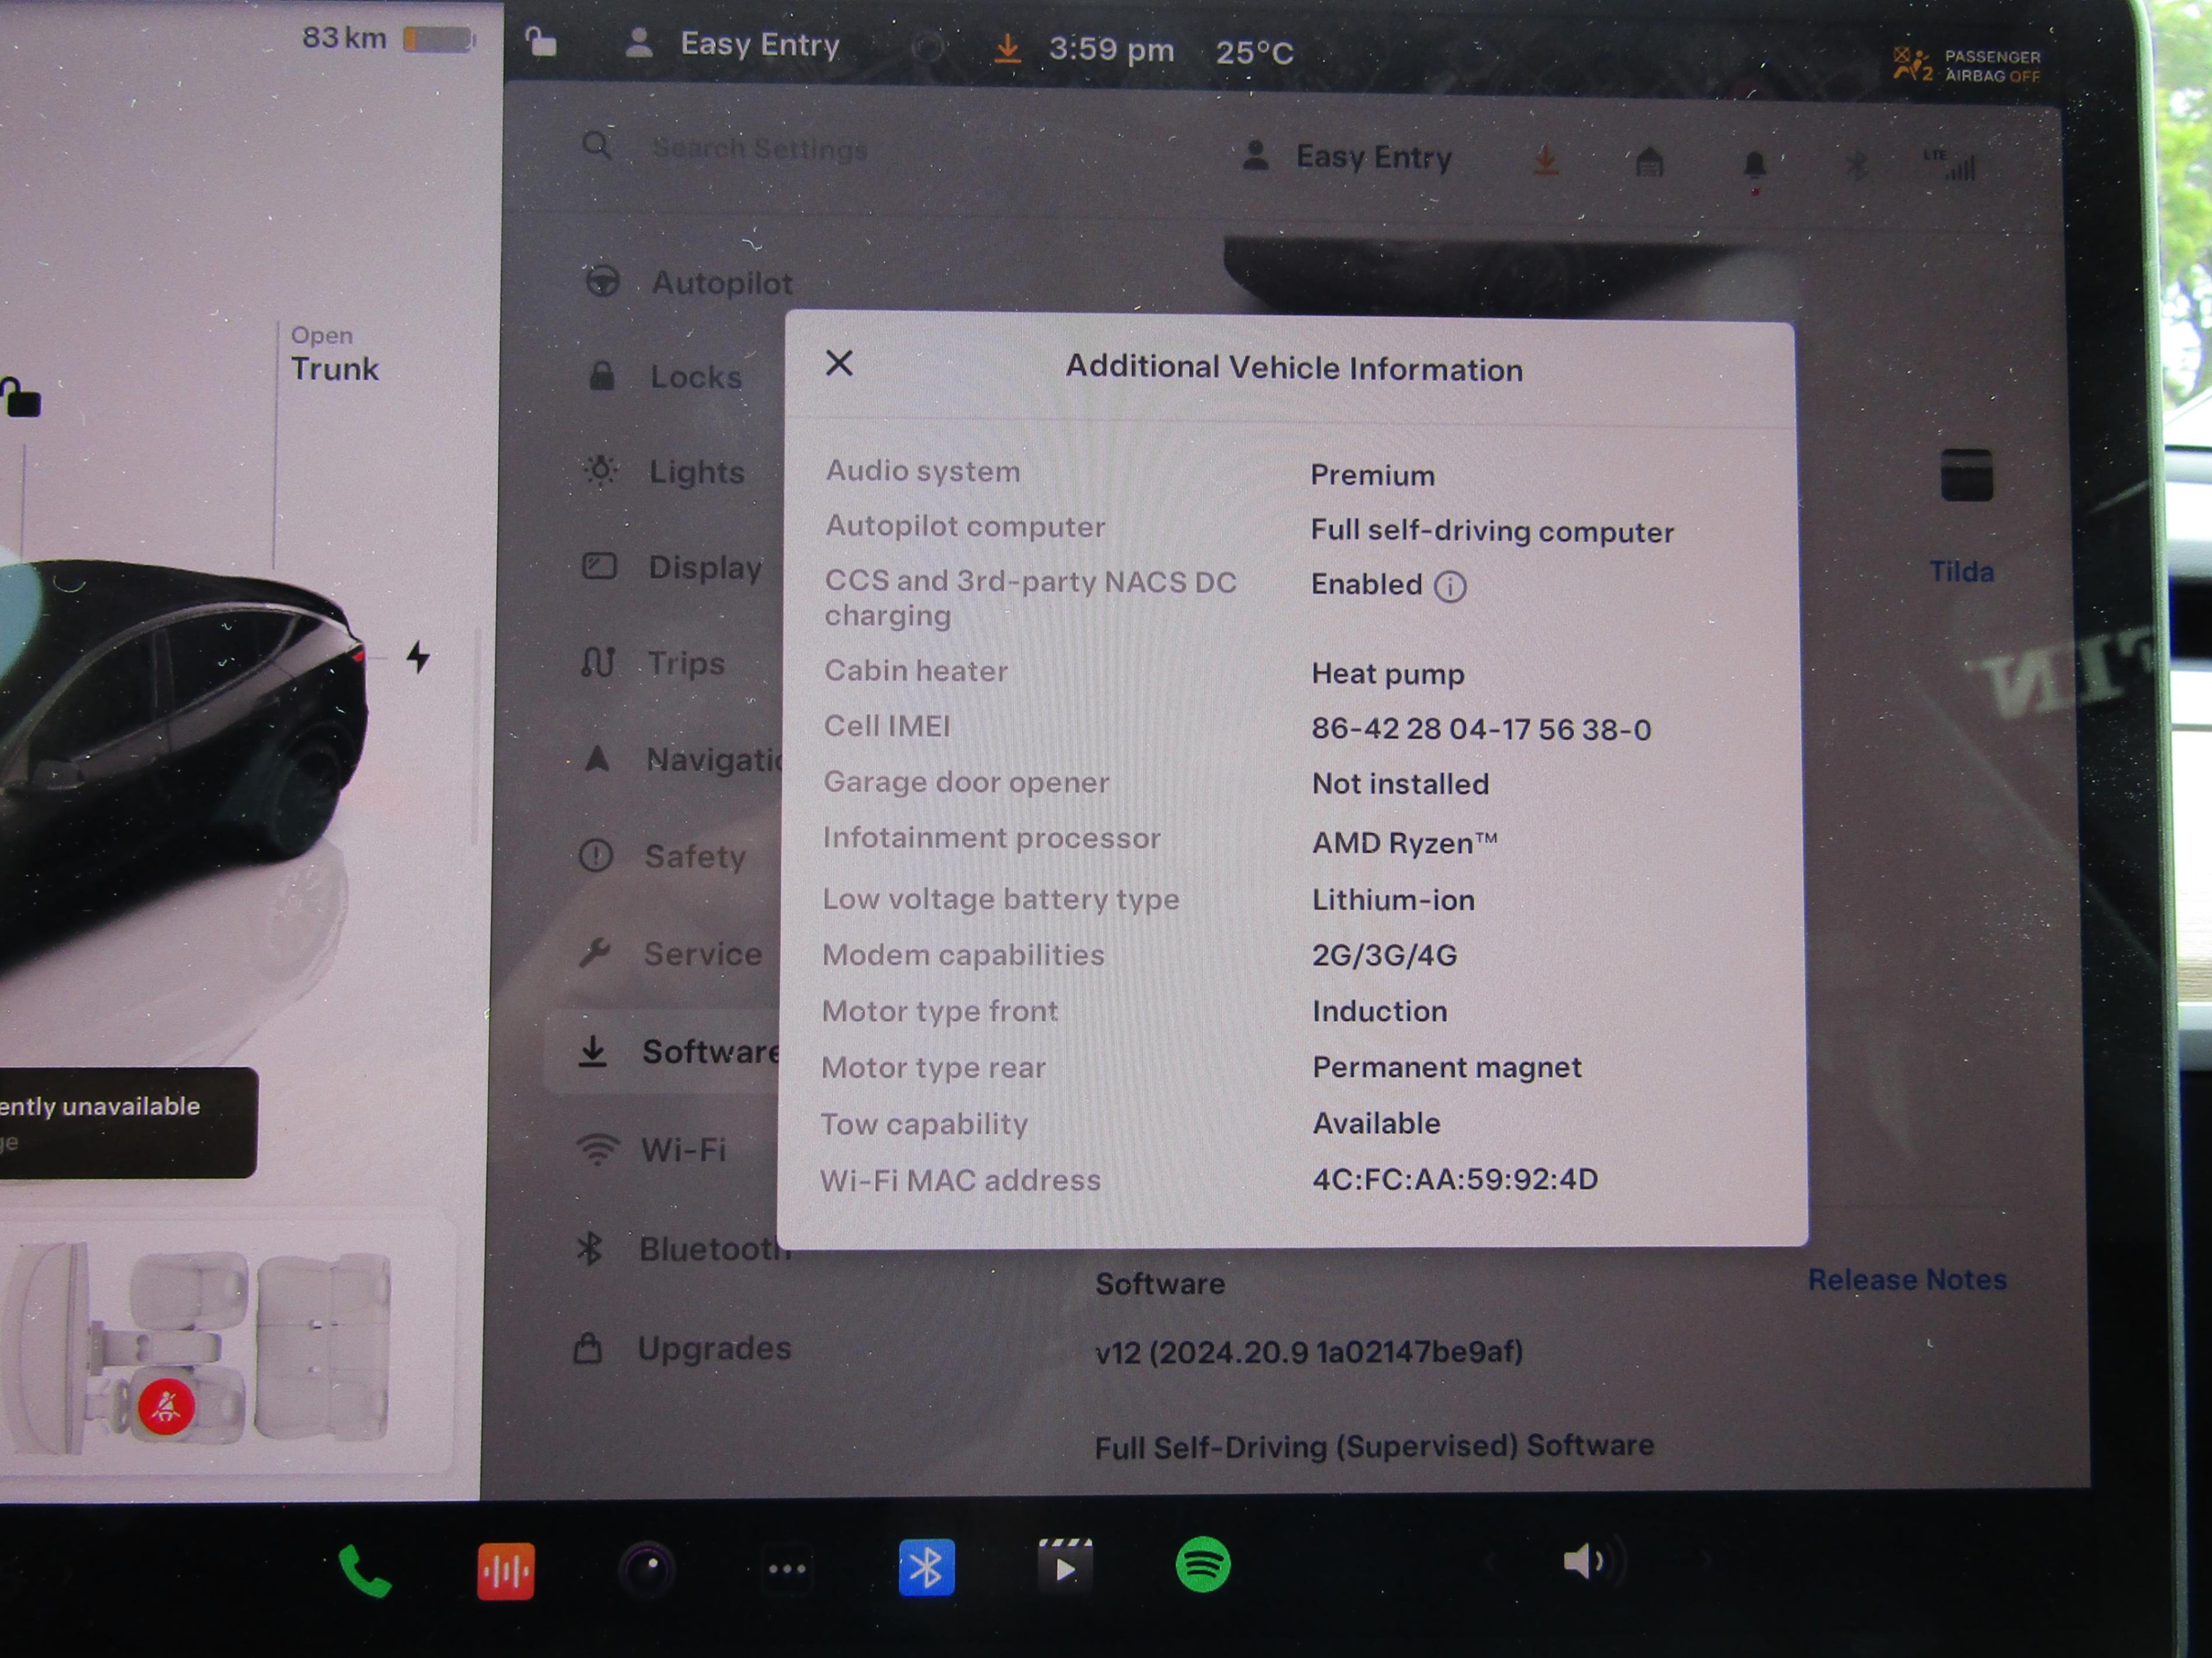Open the dashcam camera icon
The width and height of the screenshot is (2212, 1658).
click(x=647, y=1568)
